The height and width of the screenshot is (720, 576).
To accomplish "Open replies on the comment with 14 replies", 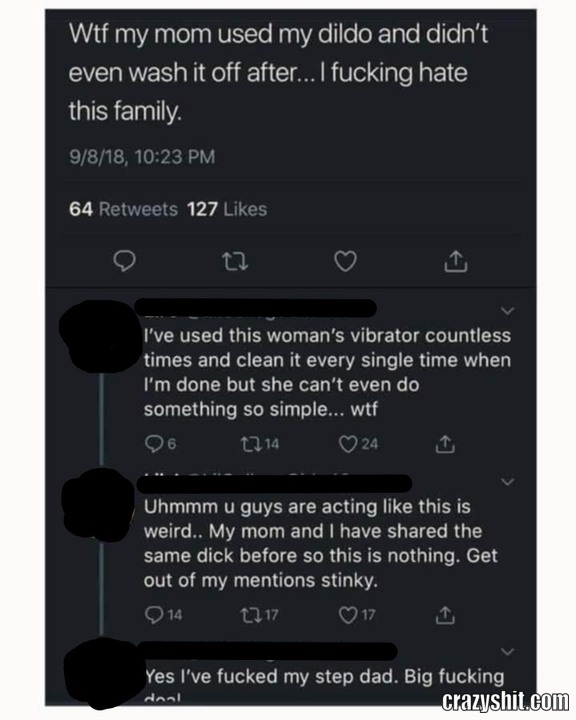I will [x=163, y=614].
